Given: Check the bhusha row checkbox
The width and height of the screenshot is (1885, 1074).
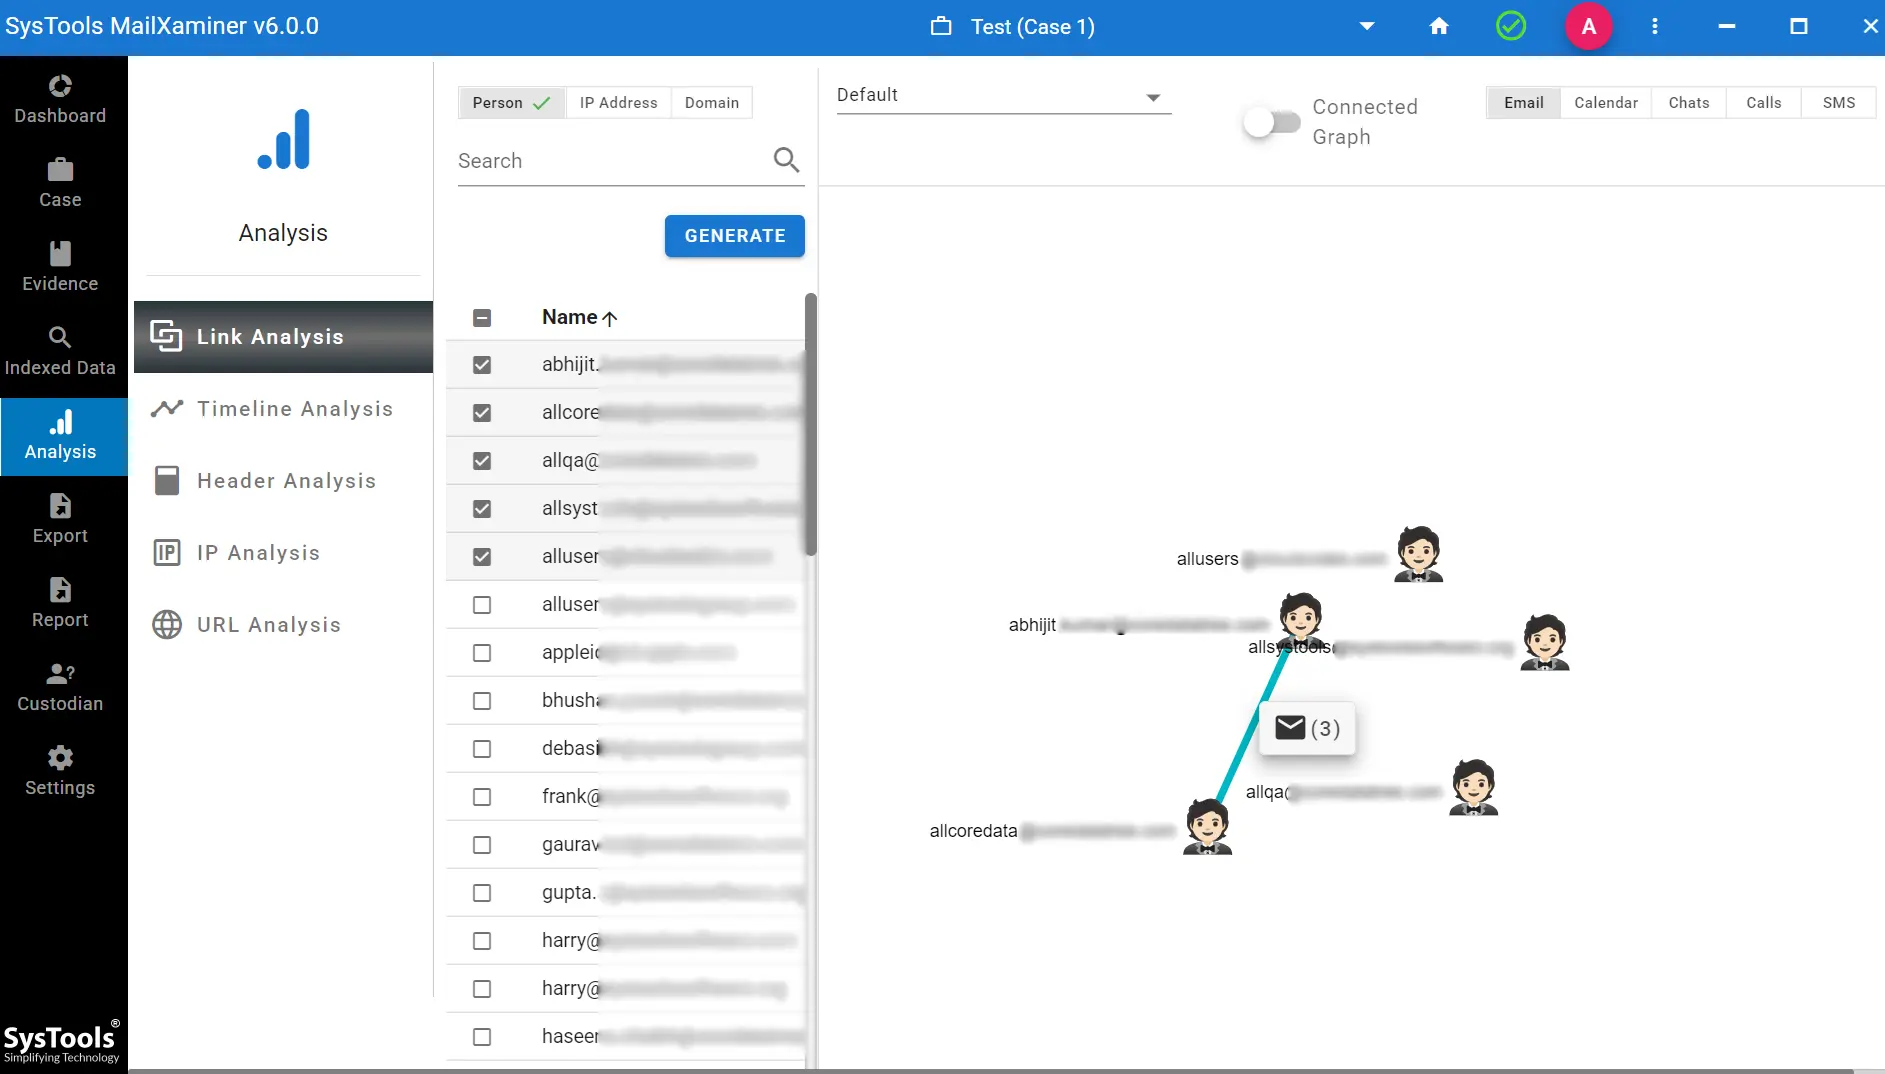Looking at the screenshot, I should point(482,701).
